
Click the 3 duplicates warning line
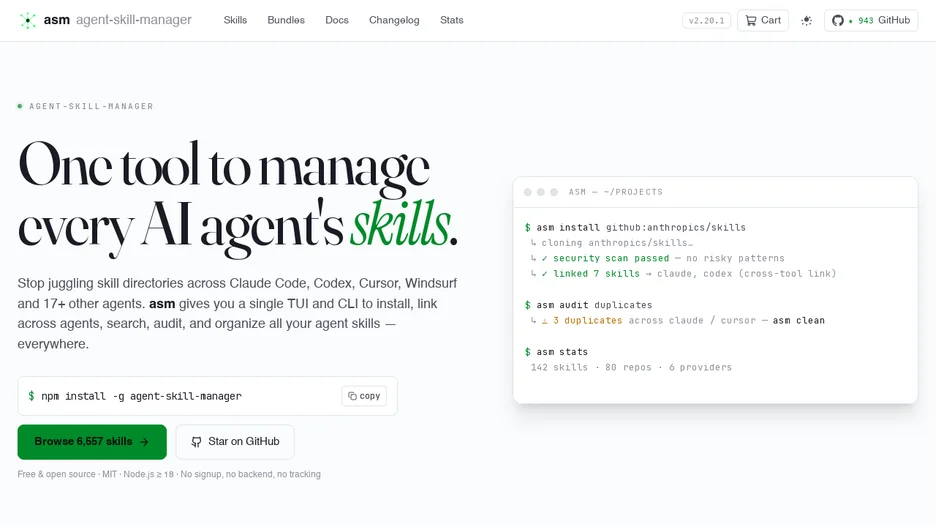point(678,320)
